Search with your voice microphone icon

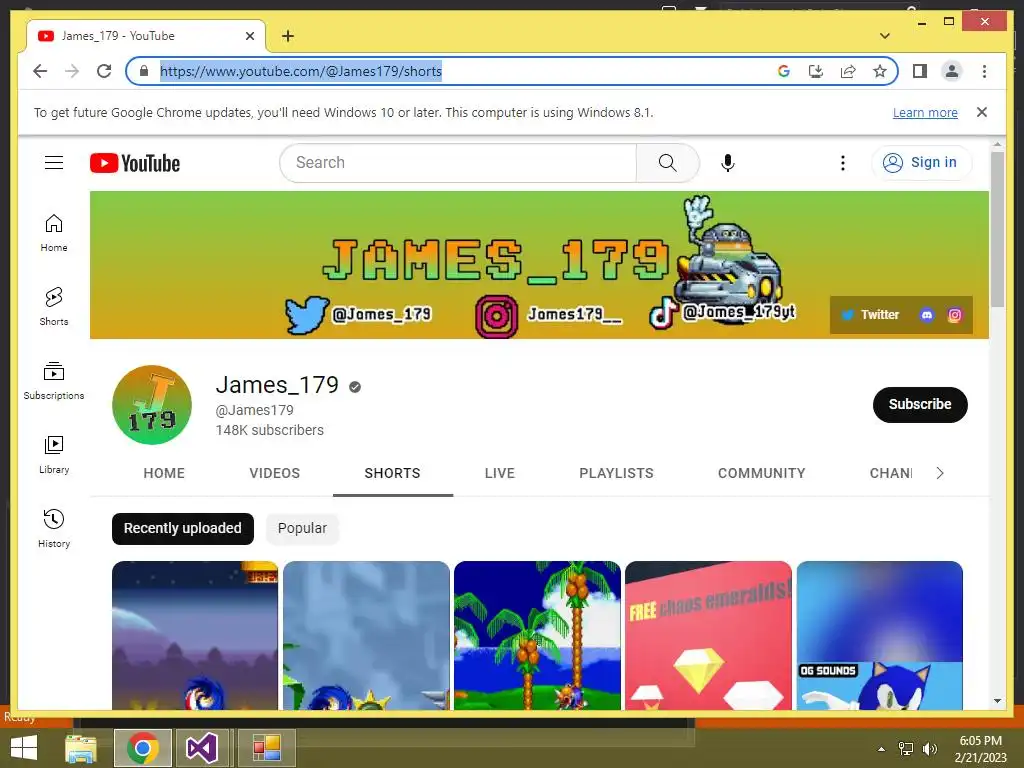(728, 163)
